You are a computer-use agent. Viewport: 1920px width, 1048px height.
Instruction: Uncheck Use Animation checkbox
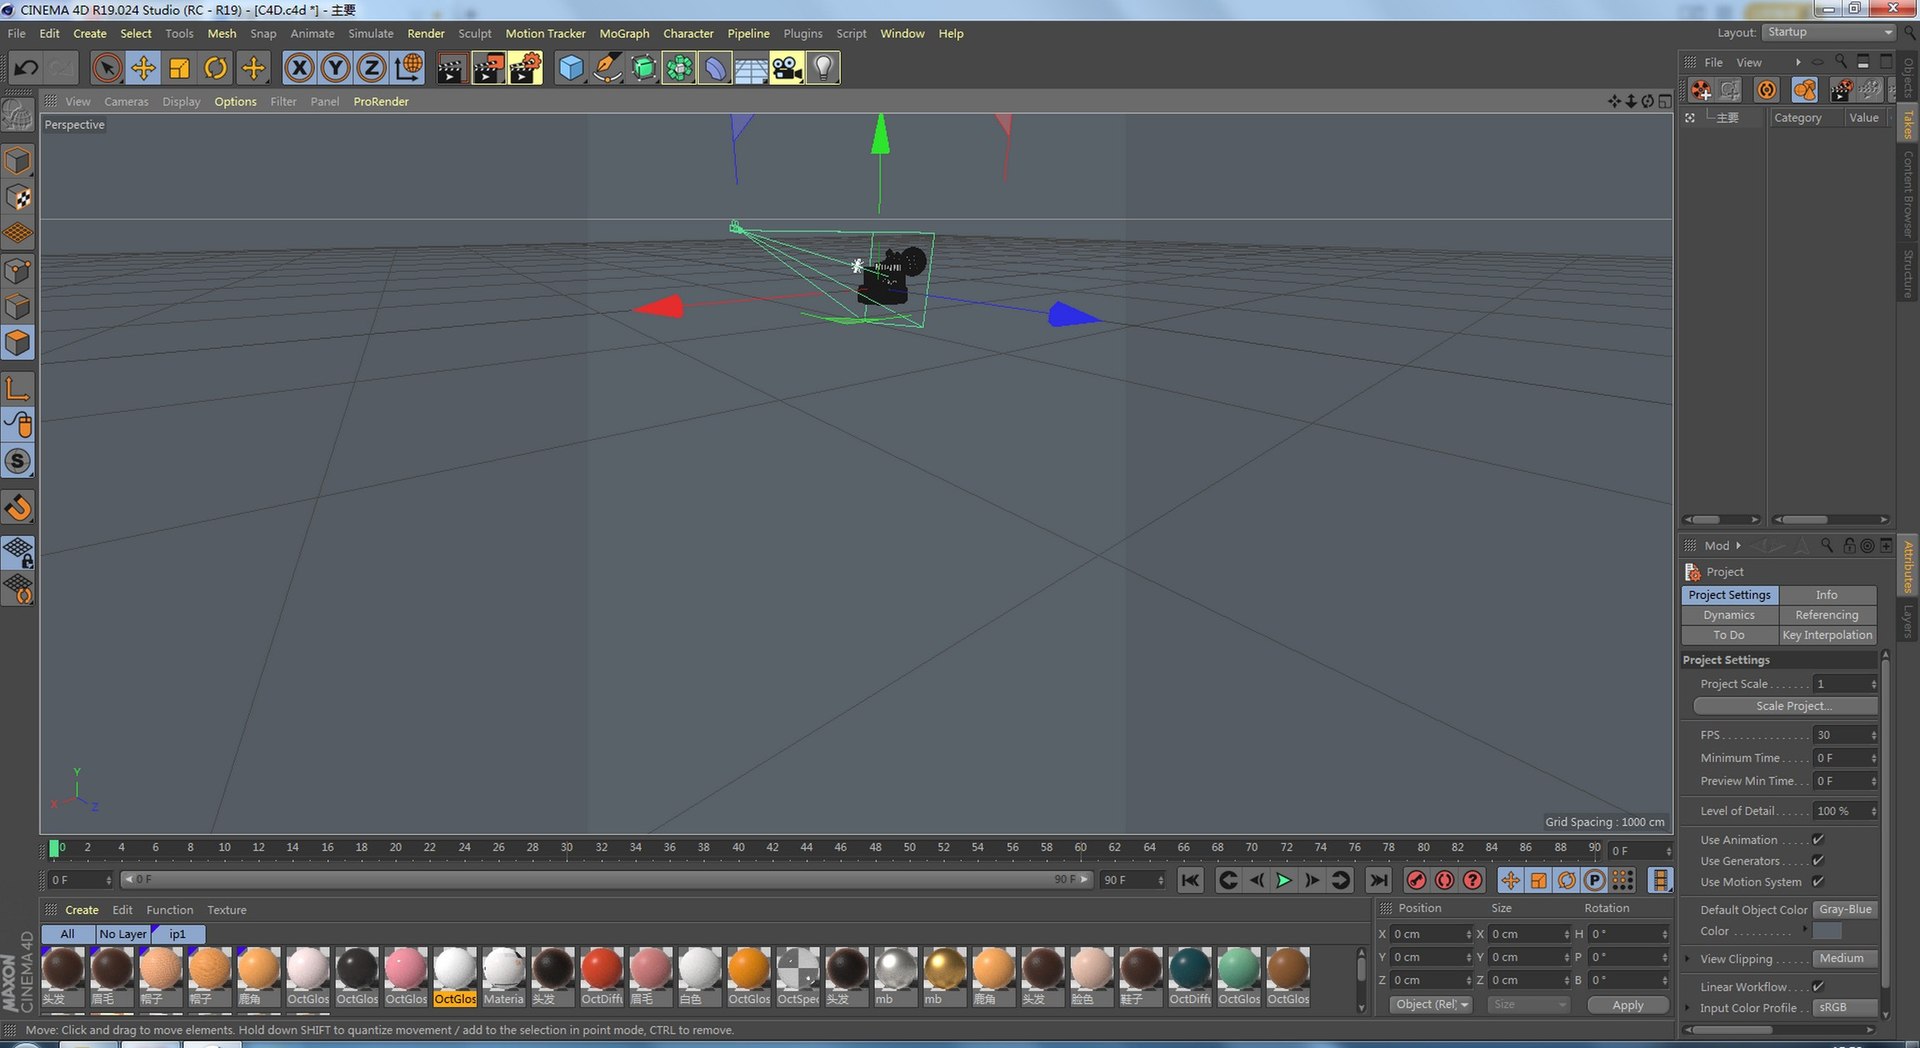point(1818,840)
